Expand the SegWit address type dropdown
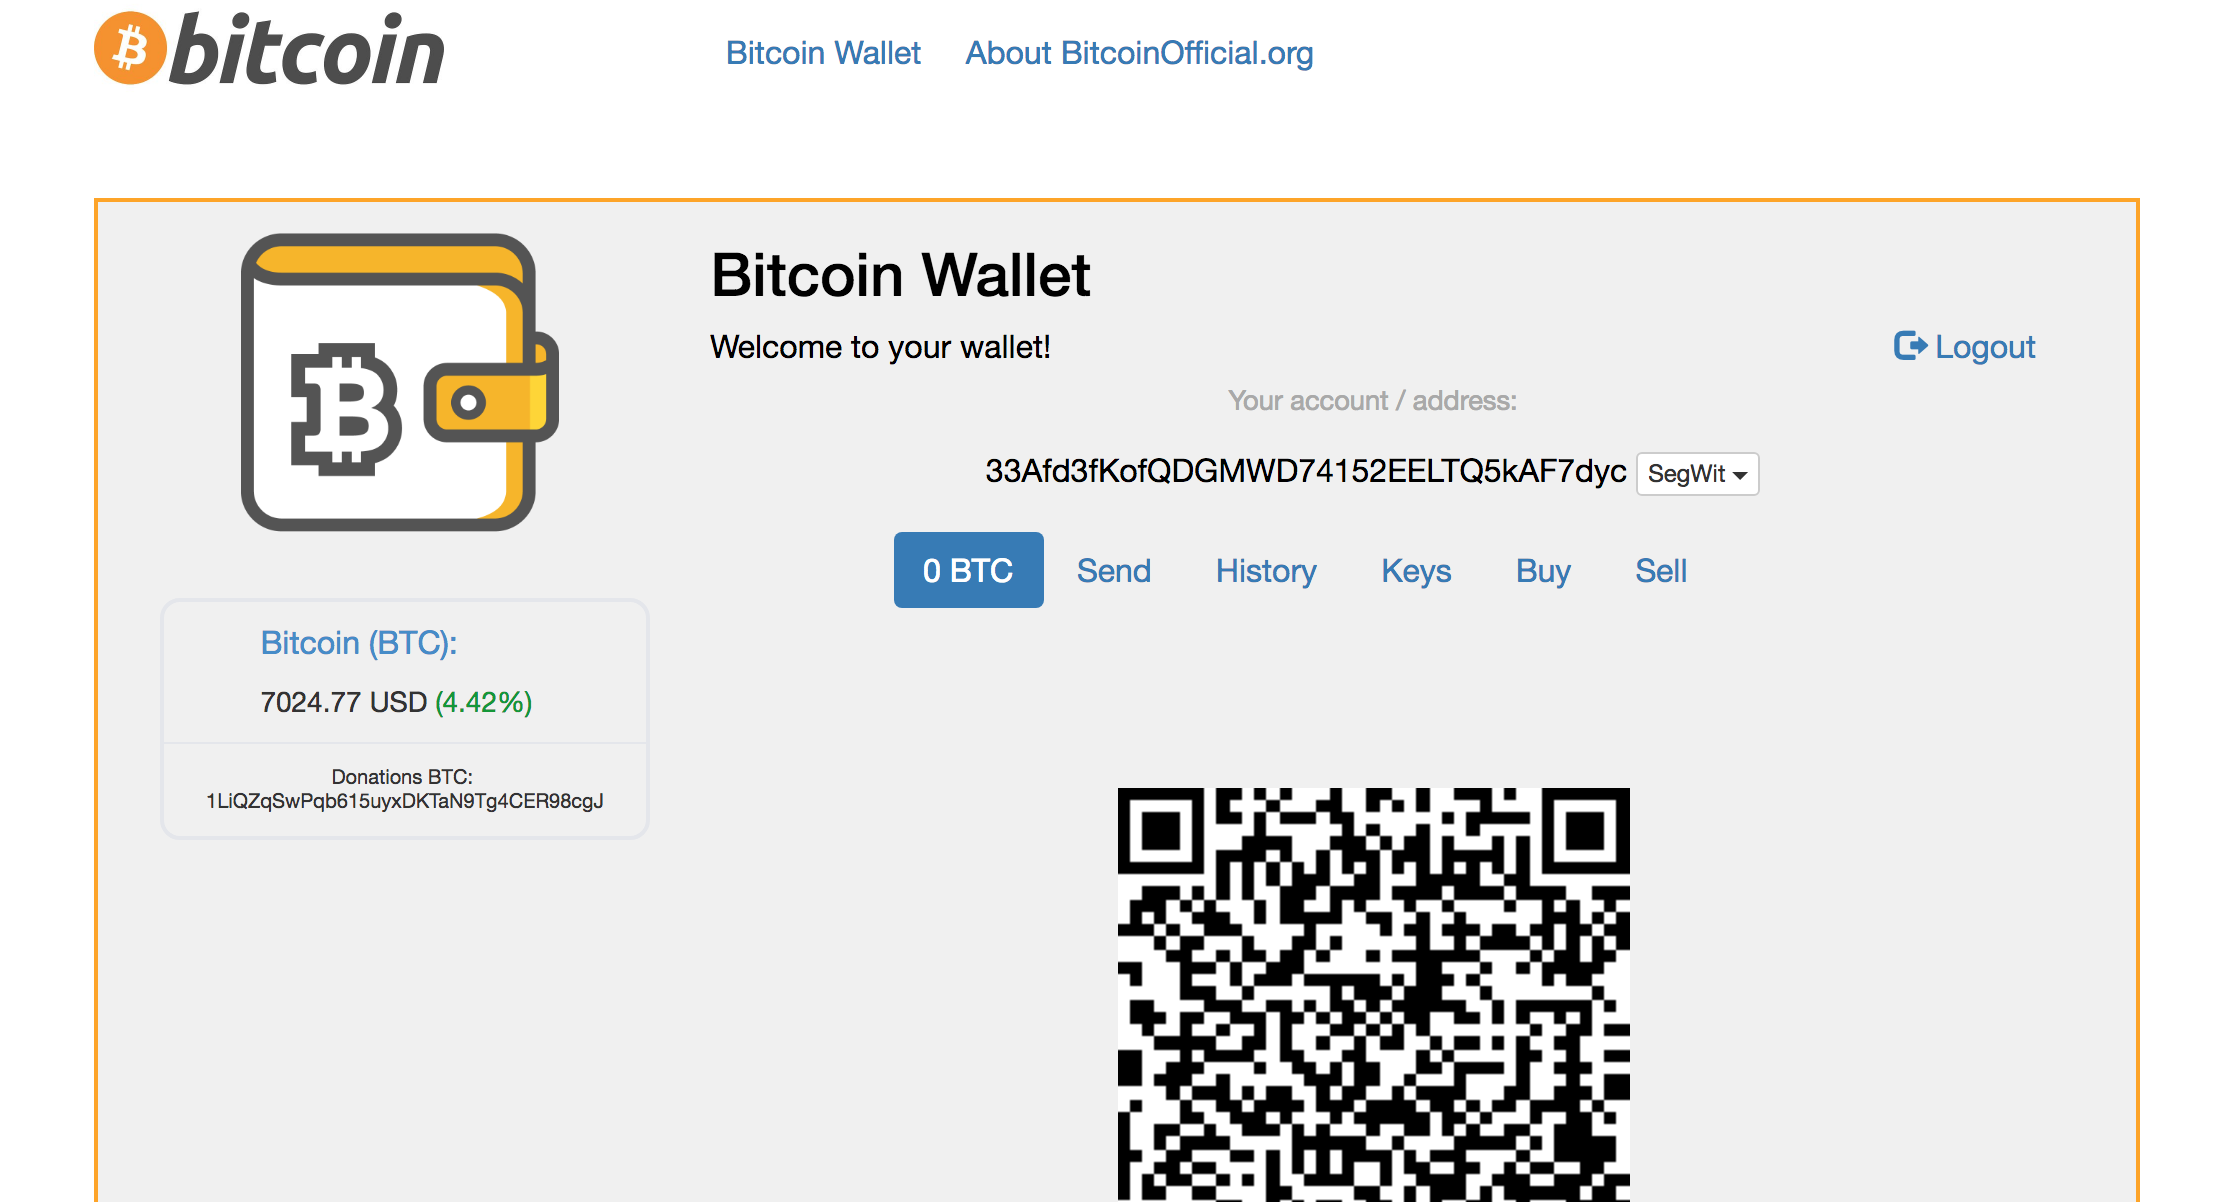The image size is (2228, 1202). pos(1697,472)
